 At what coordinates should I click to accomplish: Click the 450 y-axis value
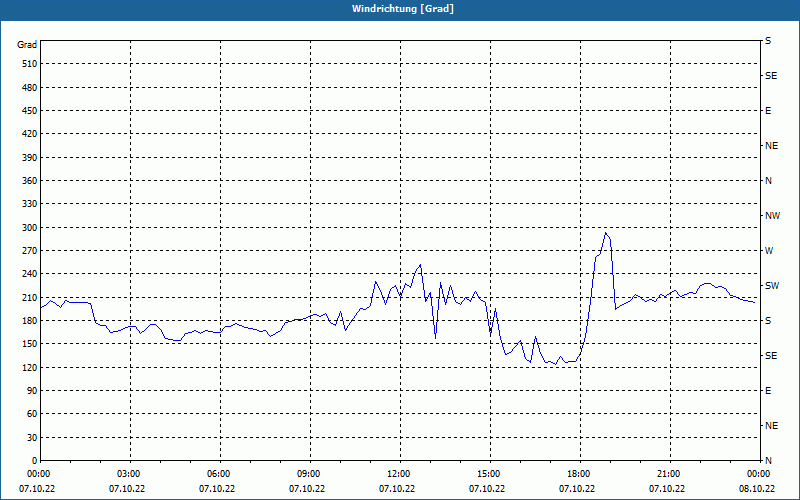click(x=30, y=111)
